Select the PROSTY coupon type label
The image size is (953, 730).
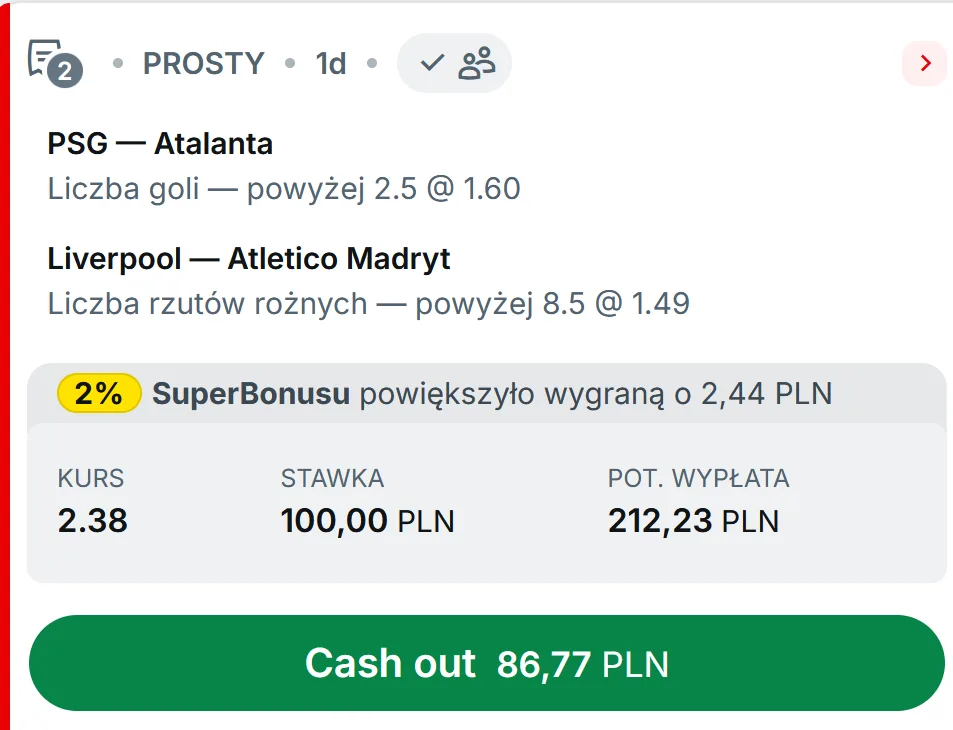coord(203,63)
